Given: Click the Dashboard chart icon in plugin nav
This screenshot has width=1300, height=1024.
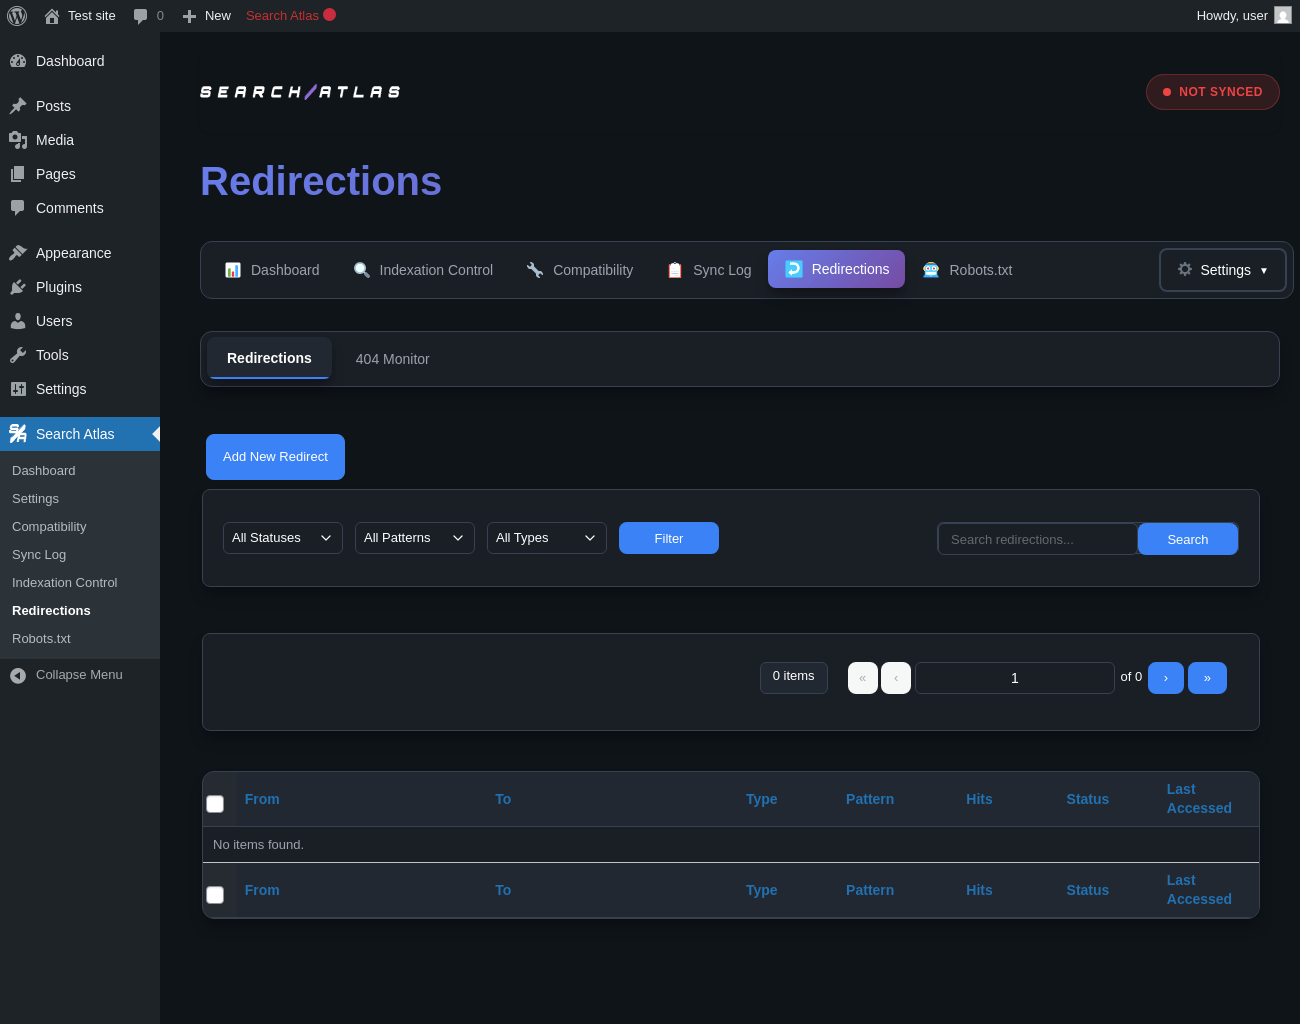Looking at the screenshot, I should coord(233,270).
